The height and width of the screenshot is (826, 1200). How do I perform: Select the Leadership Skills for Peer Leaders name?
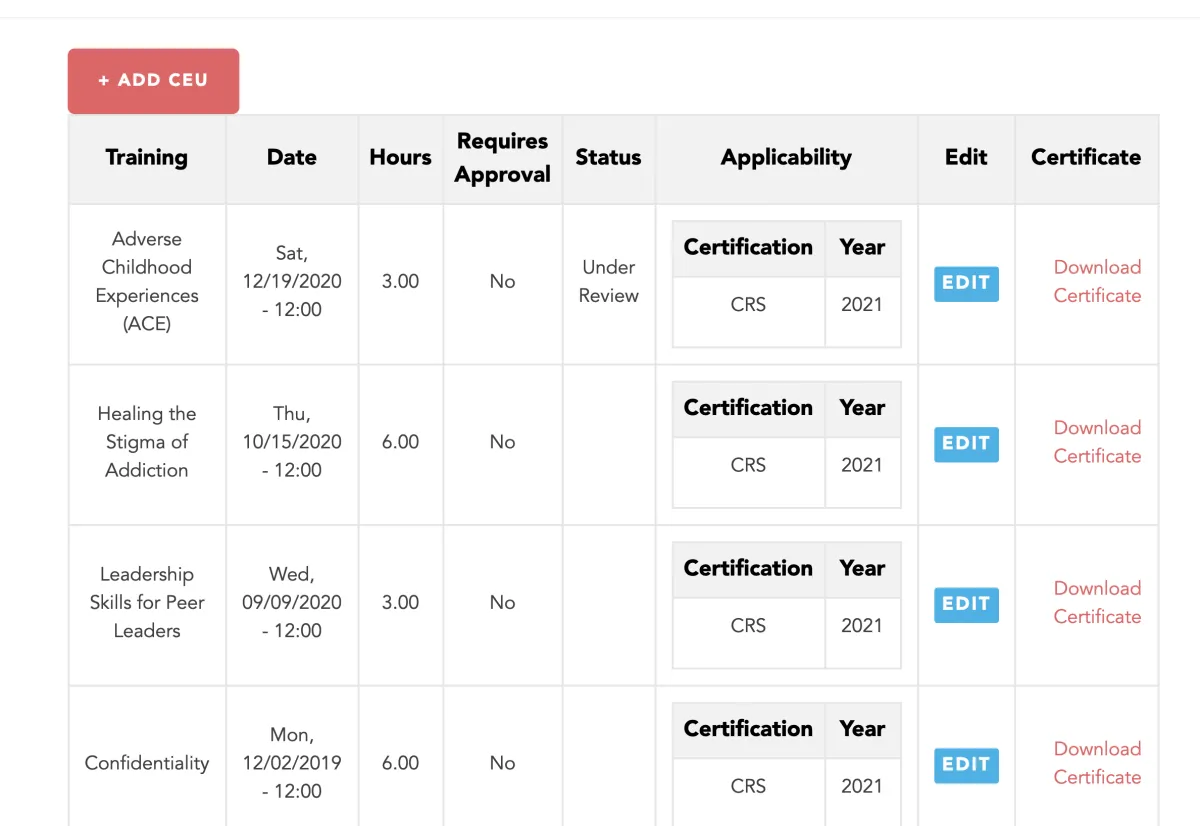pyautogui.click(x=147, y=602)
